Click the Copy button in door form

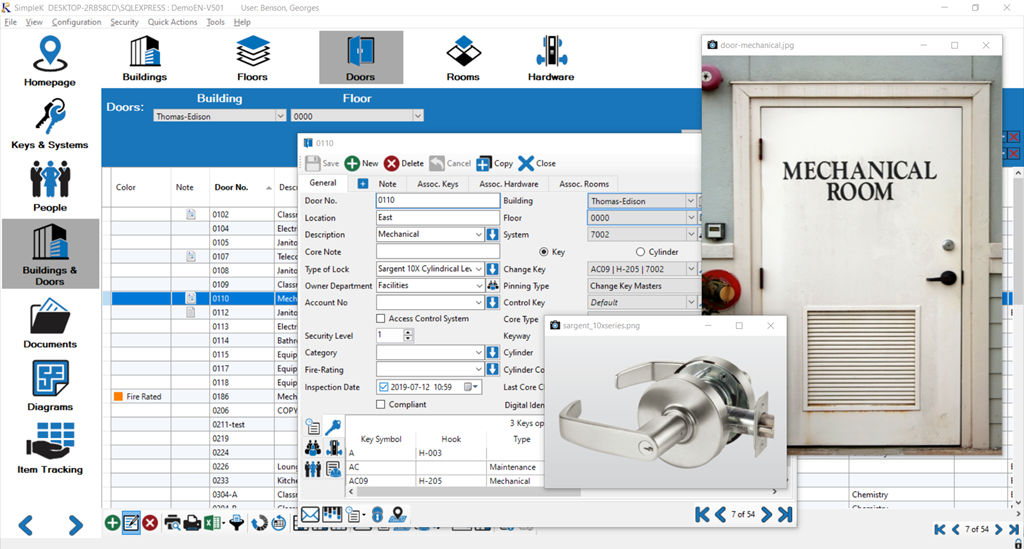[494, 163]
